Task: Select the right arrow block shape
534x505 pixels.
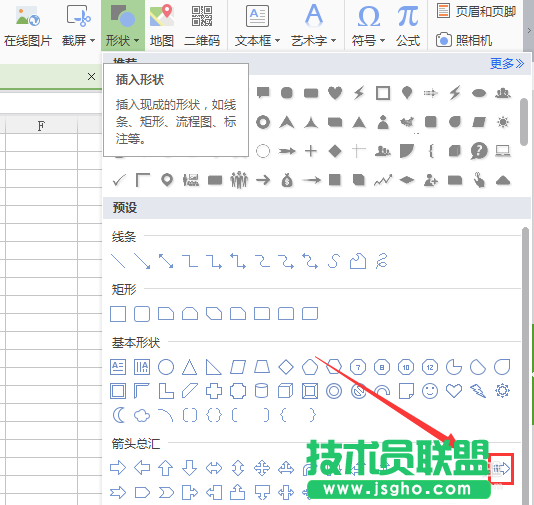Action: pos(118,468)
